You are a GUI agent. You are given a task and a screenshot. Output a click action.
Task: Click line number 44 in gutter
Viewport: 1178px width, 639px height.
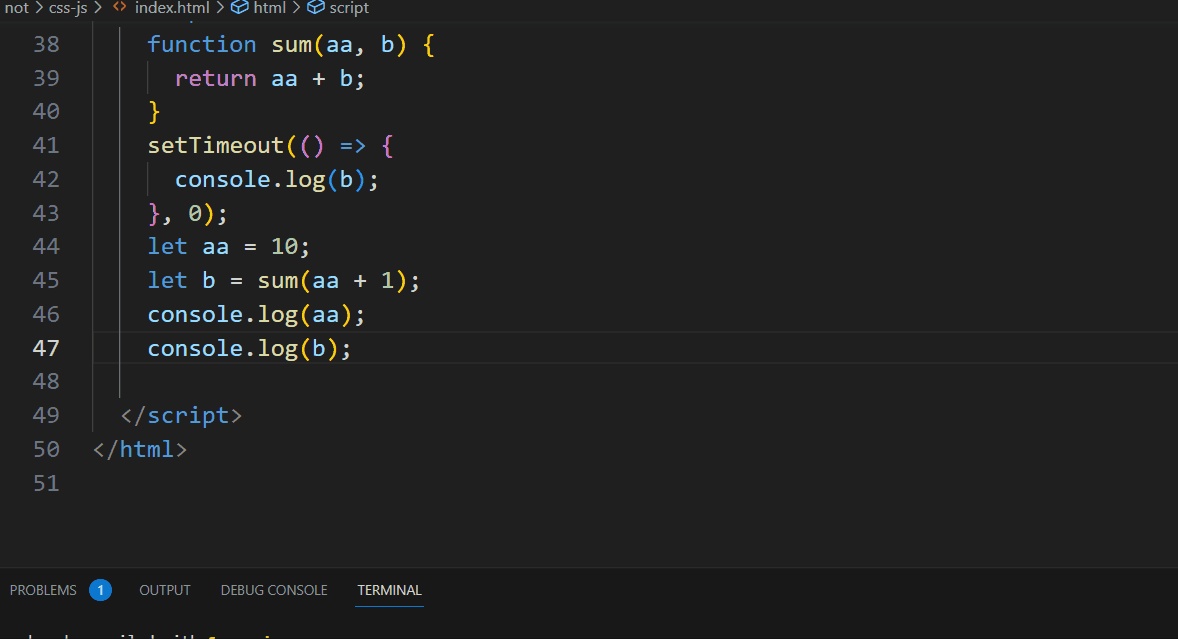pyautogui.click(x=46, y=246)
